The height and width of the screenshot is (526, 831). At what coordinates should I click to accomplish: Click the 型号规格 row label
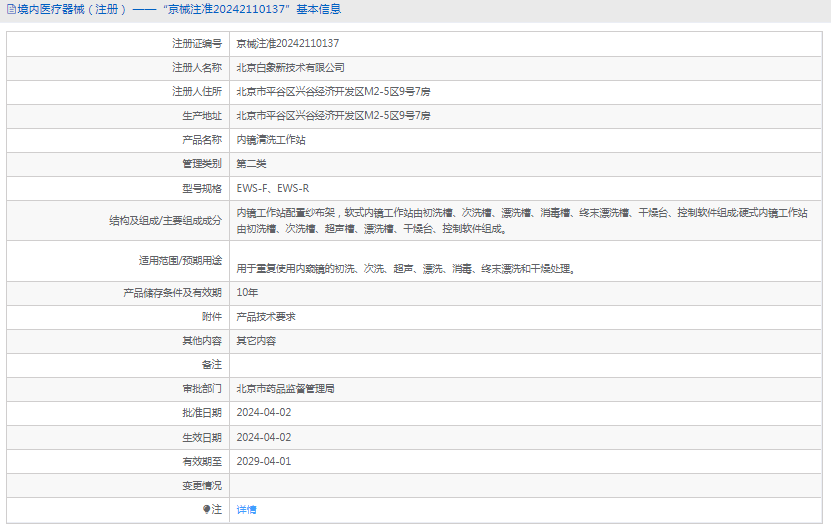pyautogui.click(x=202, y=189)
